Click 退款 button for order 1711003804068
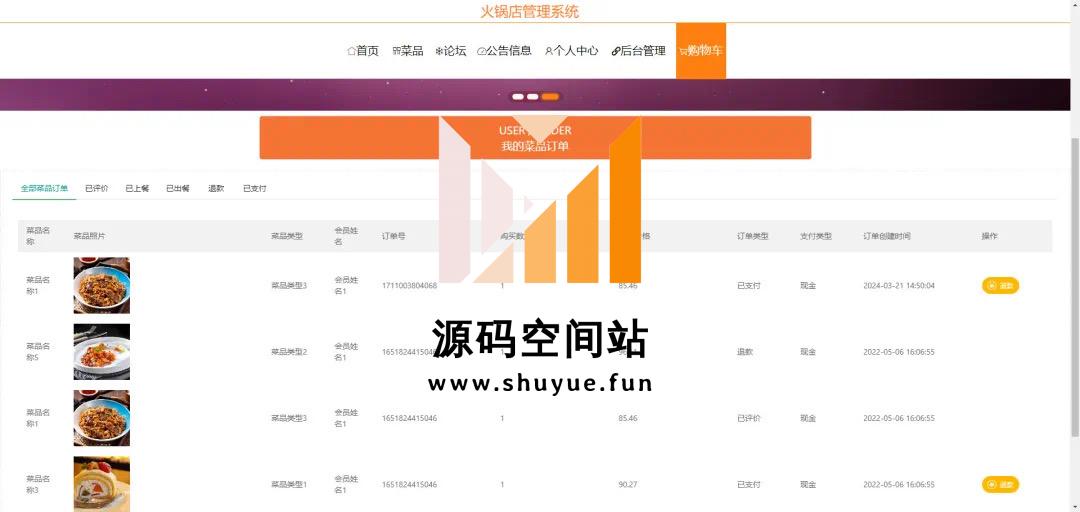1080x512 pixels. [x=1000, y=285]
